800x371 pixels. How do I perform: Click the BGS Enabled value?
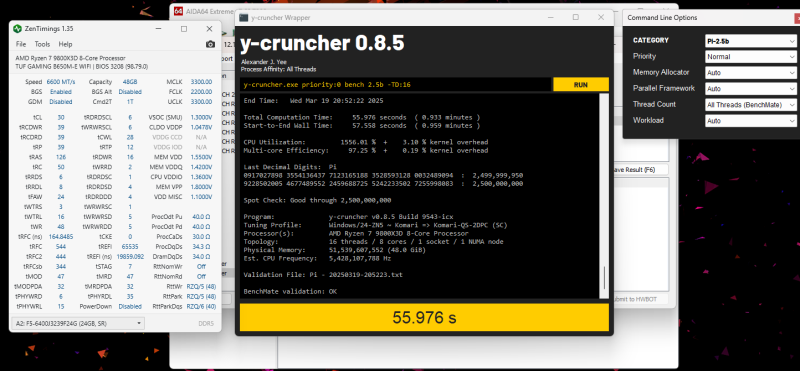point(61,92)
